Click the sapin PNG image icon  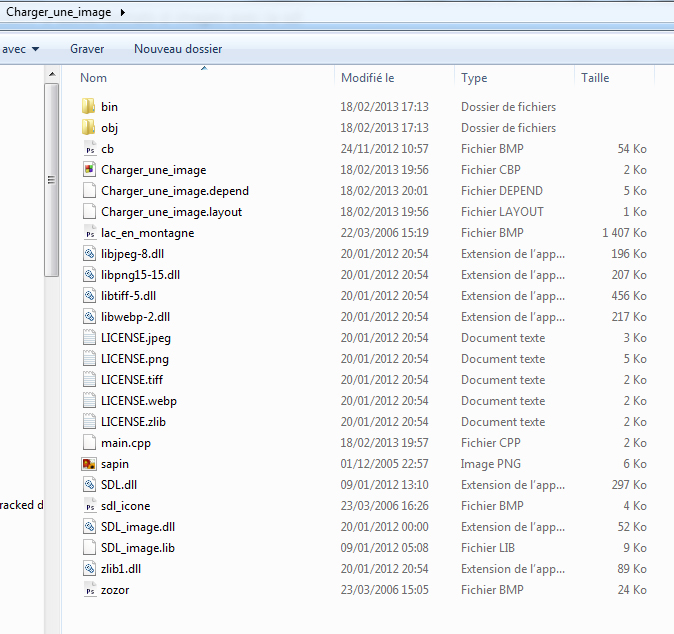coord(88,464)
